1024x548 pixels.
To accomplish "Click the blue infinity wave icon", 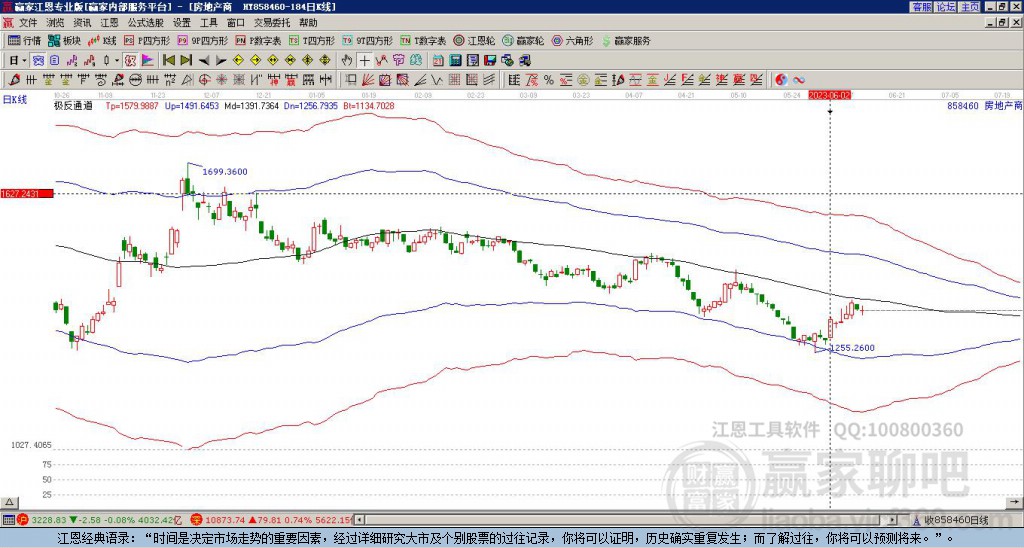I will pos(799,80).
